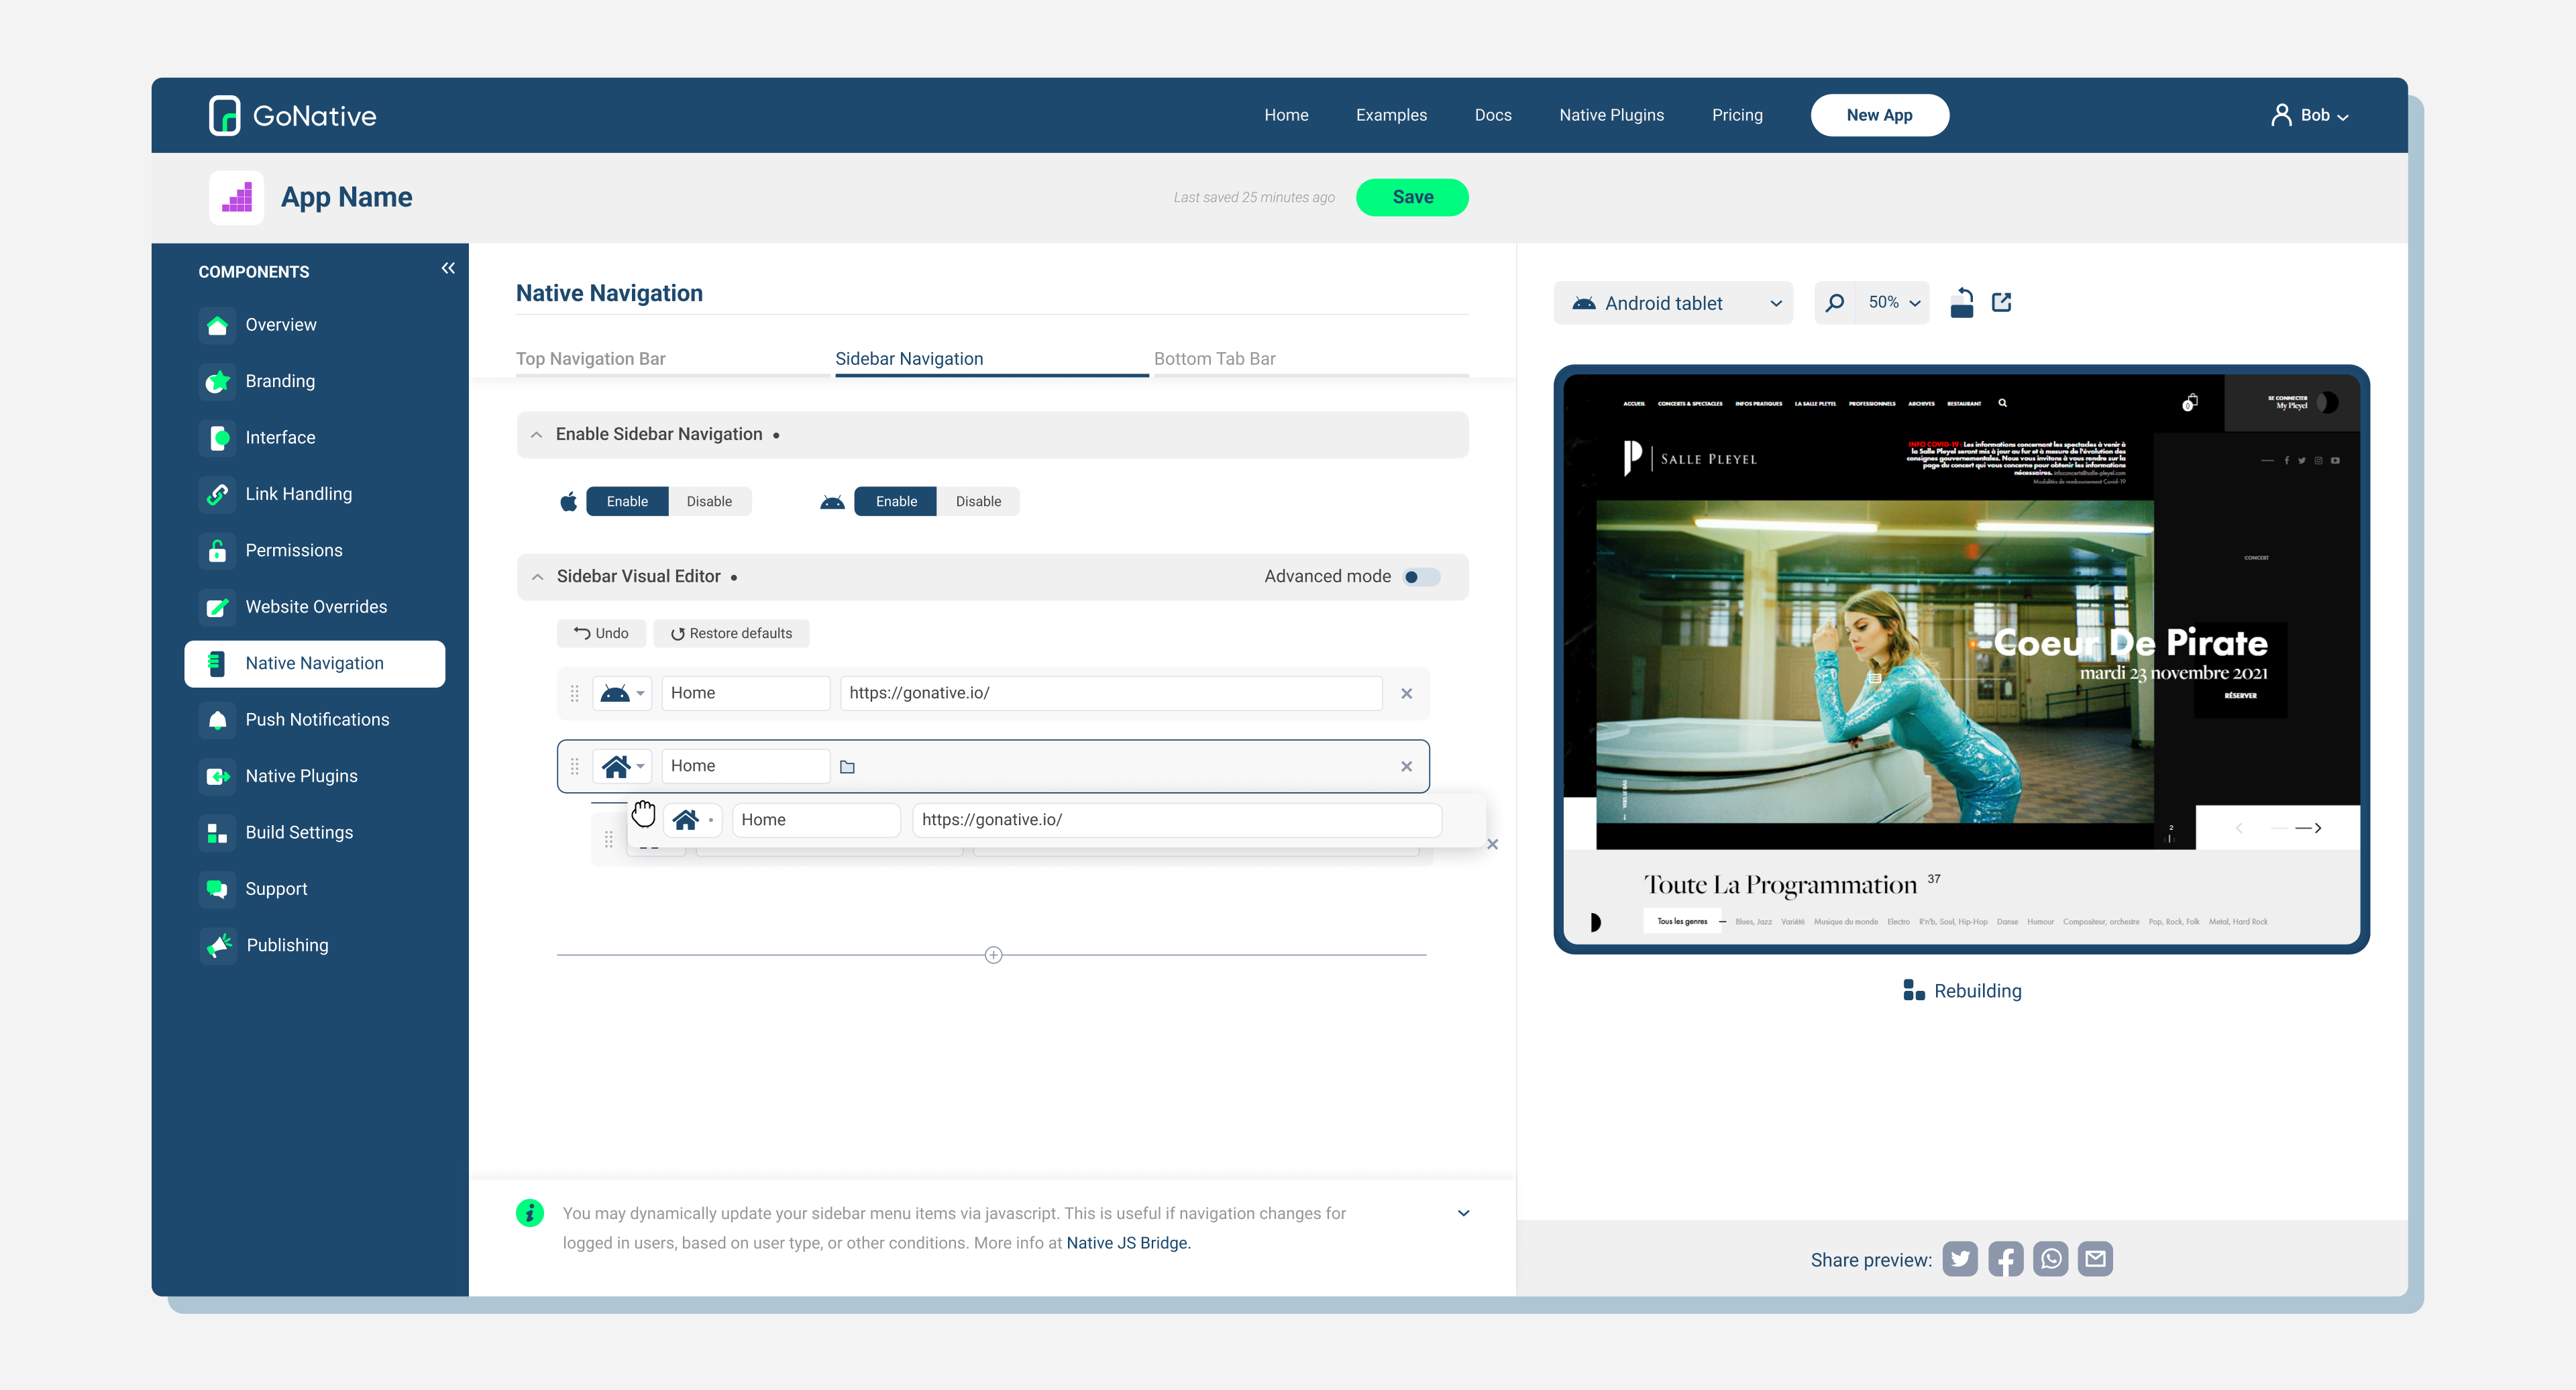
Task: Click the green Save button
Action: 1411,197
